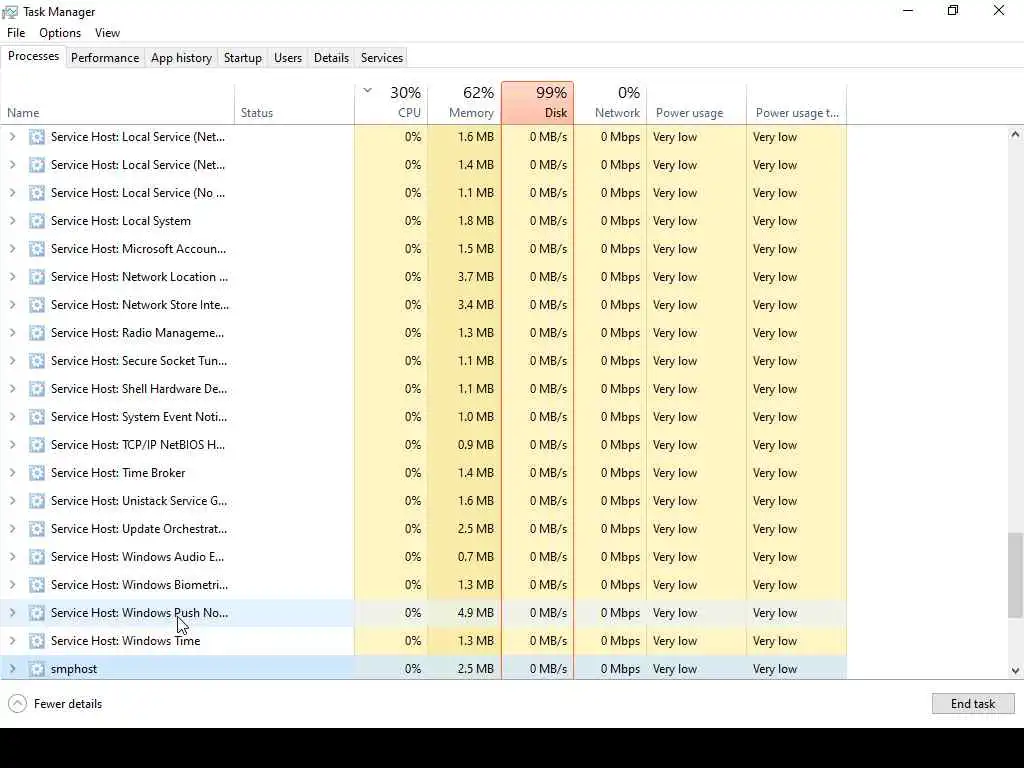1024x768 pixels.
Task: Sort by Power usage trend column header
Action: point(797,103)
